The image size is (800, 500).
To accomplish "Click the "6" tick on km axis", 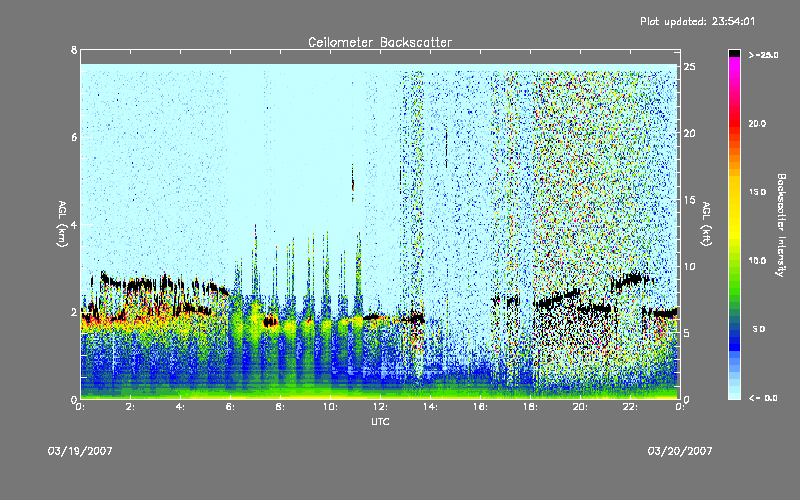I will (x=74, y=137).
